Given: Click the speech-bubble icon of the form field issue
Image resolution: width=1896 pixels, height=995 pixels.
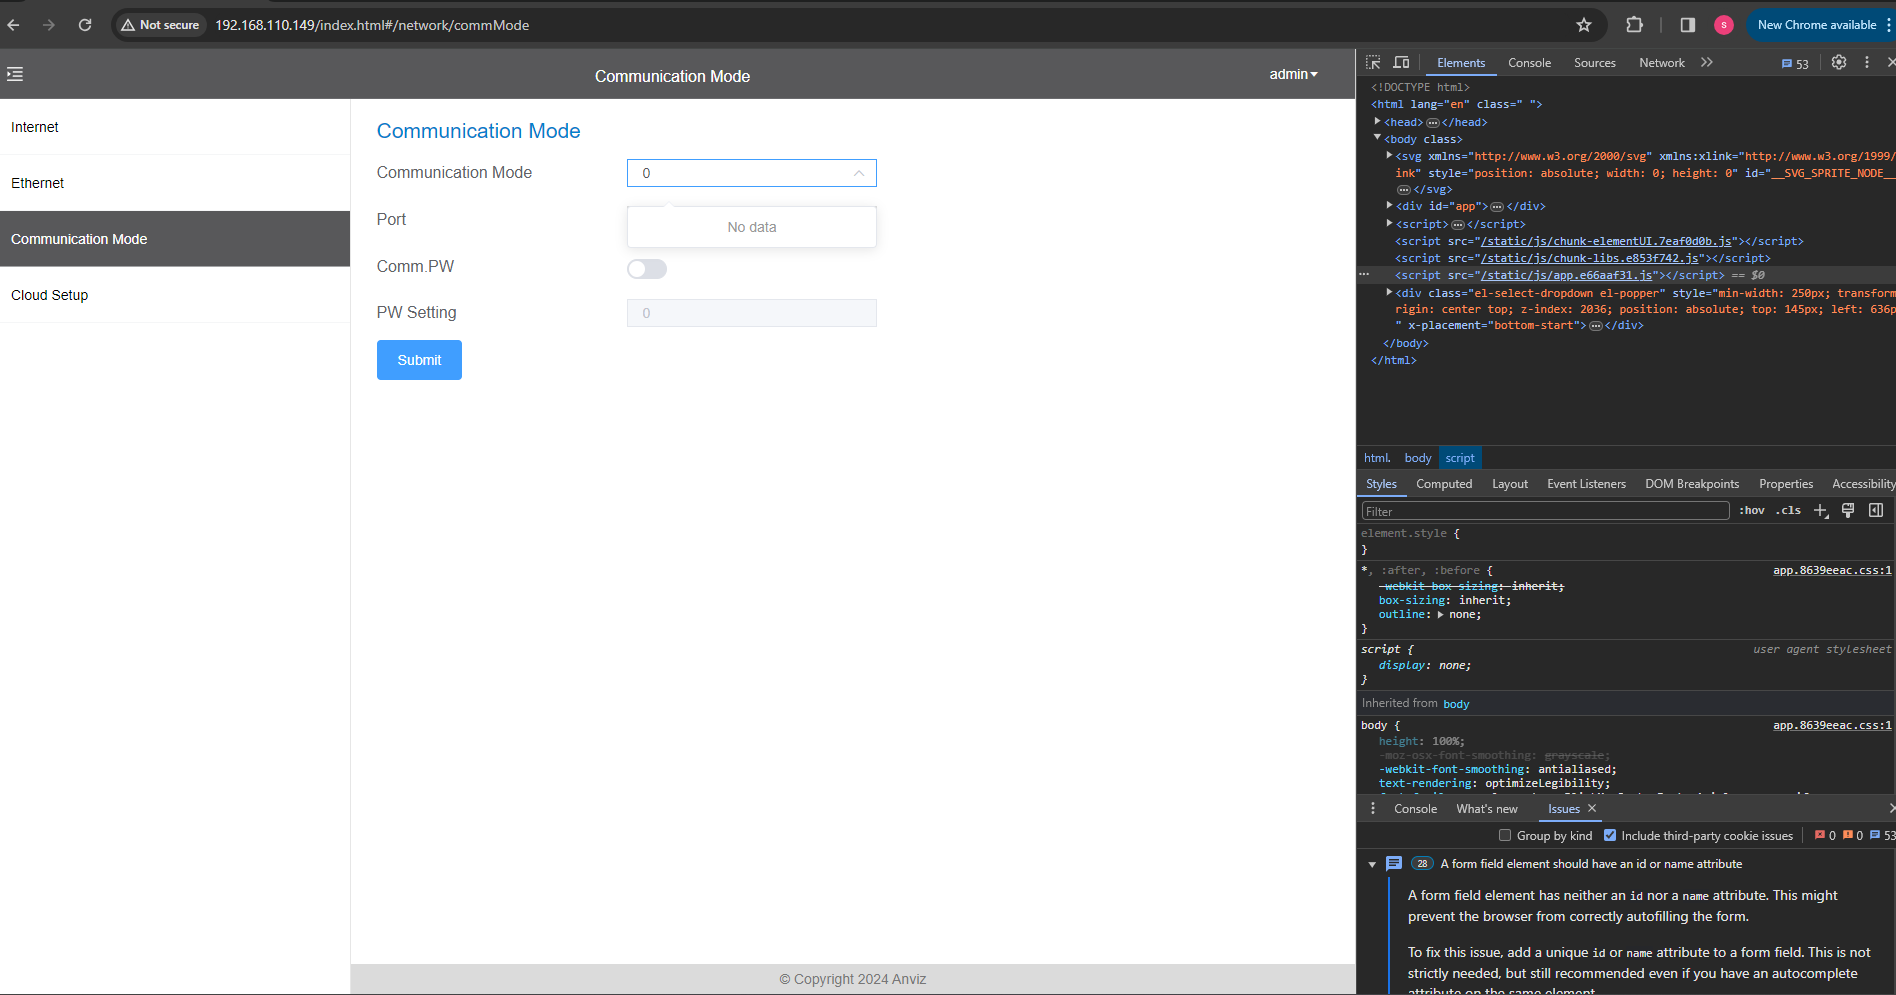Looking at the screenshot, I should click(x=1394, y=864).
